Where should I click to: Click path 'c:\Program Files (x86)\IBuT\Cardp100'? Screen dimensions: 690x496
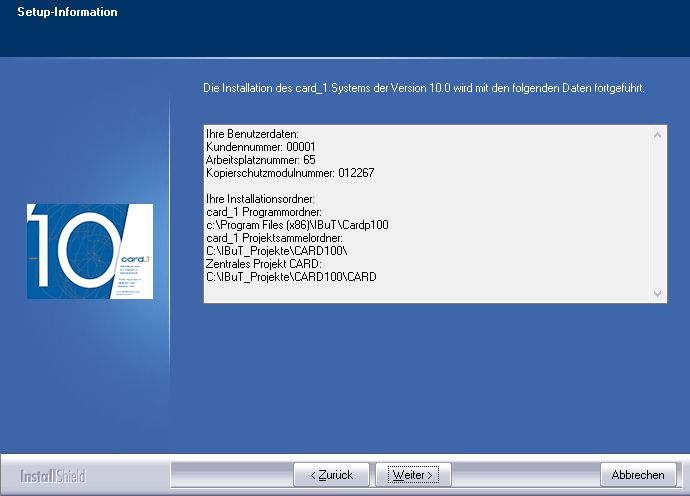pyautogui.click(x=297, y=225)
